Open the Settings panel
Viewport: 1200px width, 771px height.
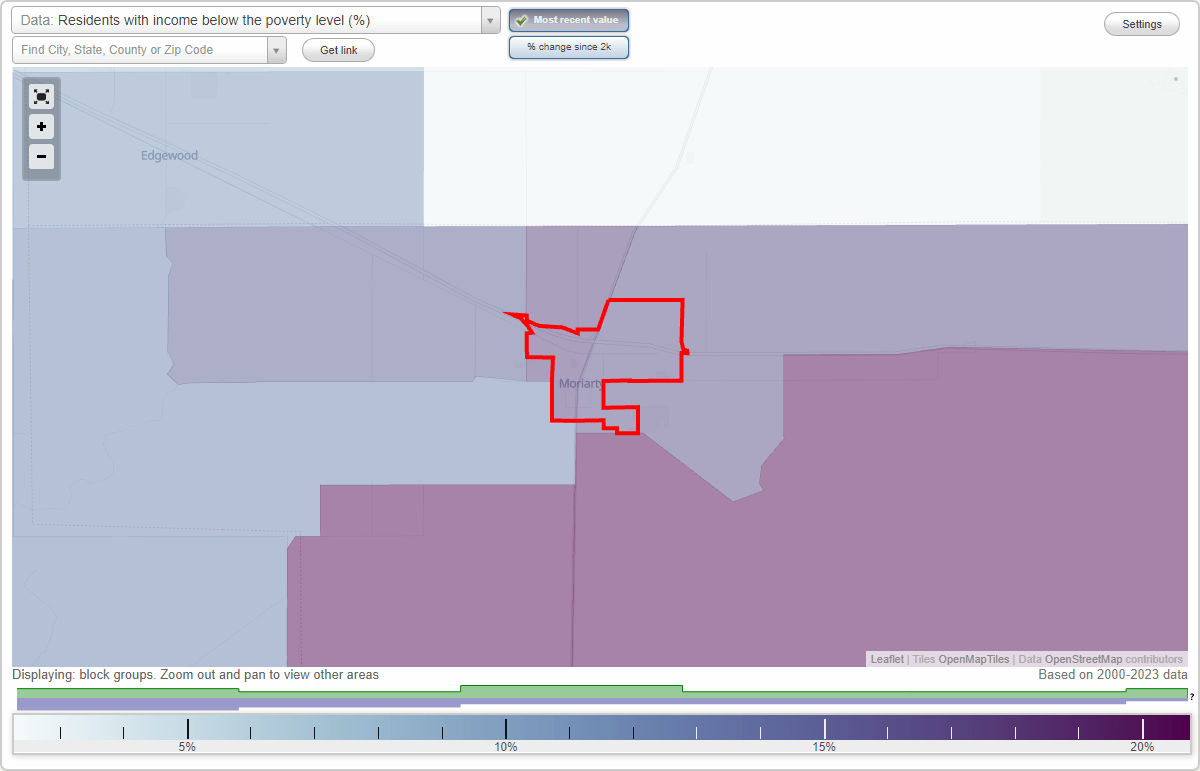(x=1141, y=23)
